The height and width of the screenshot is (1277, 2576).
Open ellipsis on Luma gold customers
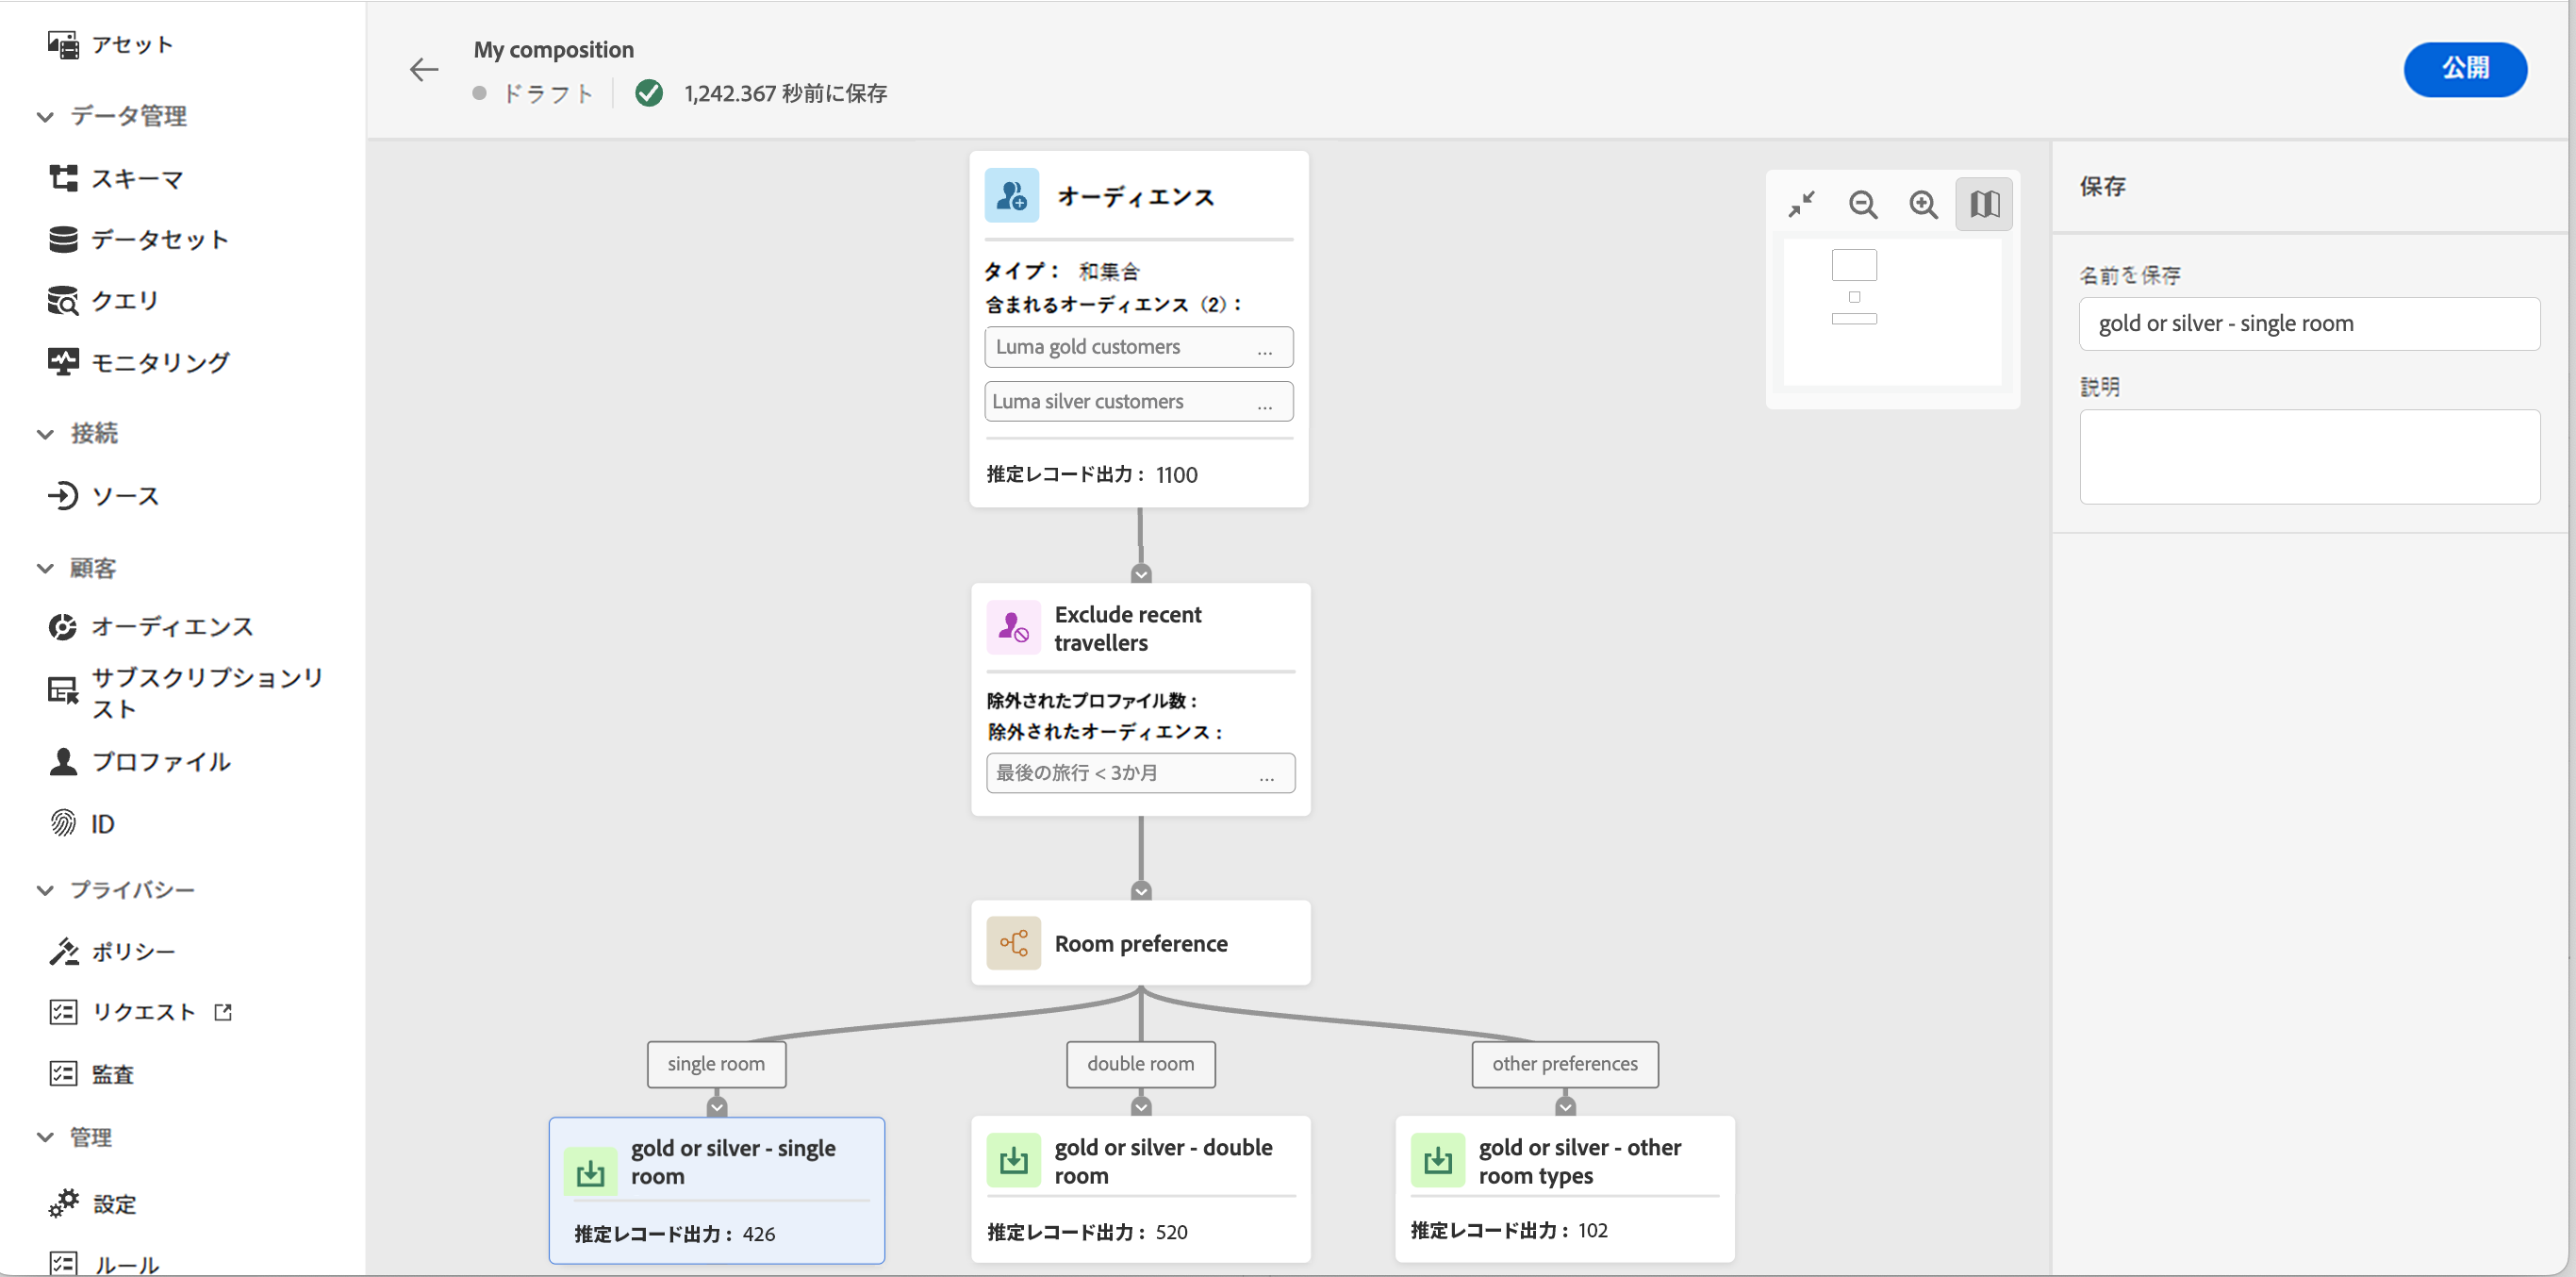tap(1265, 349)
